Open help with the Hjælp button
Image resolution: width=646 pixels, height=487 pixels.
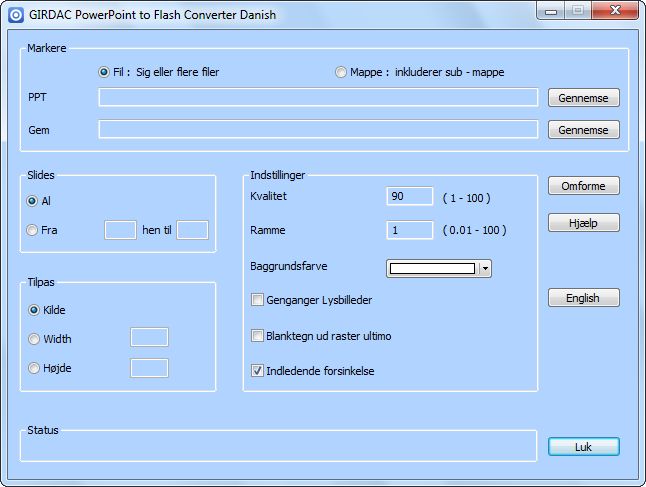click(583, 223)
